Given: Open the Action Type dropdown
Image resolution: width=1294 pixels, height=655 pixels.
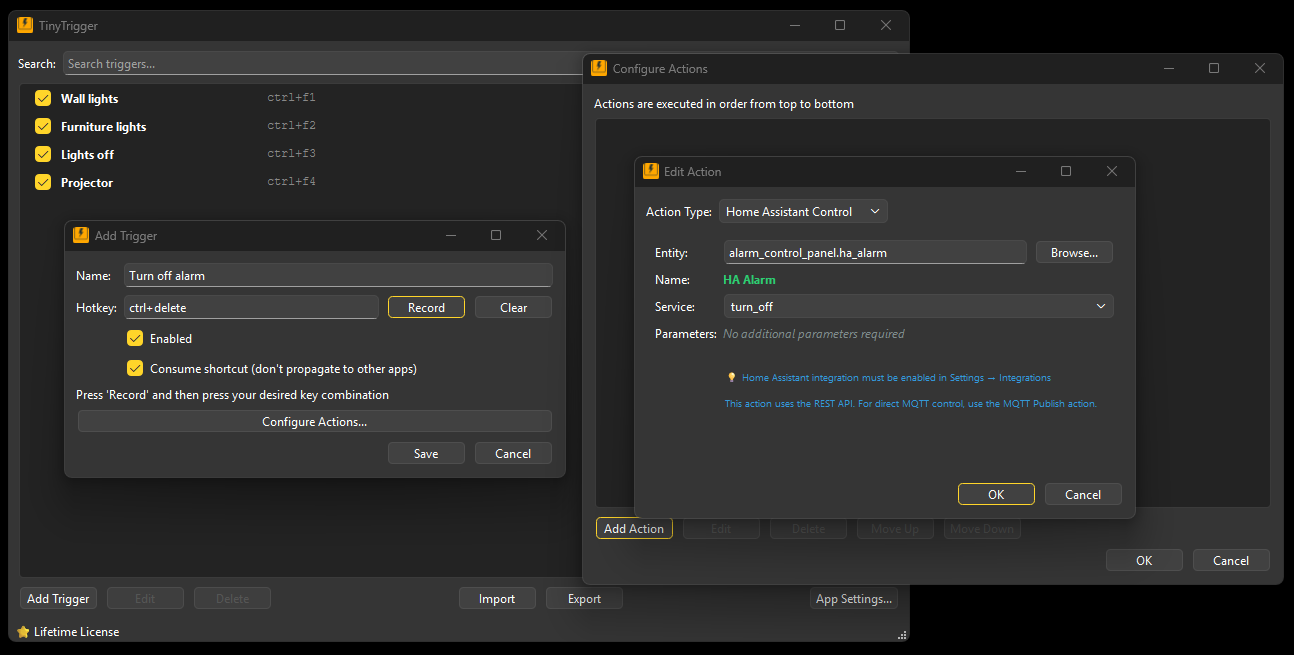Looking at the screenshot, I should click(802, 211).
